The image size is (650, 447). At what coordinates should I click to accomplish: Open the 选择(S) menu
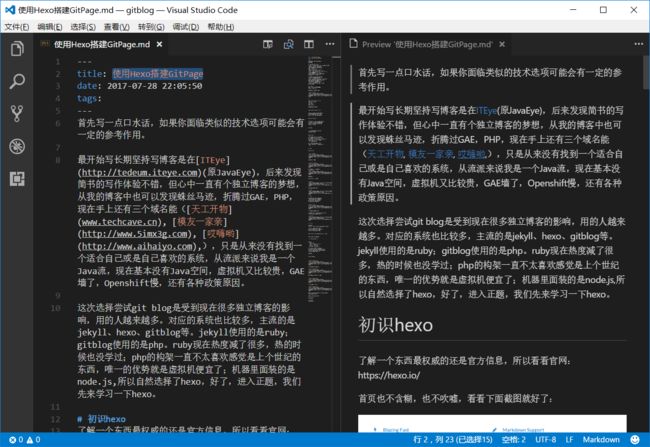[83, 27]
